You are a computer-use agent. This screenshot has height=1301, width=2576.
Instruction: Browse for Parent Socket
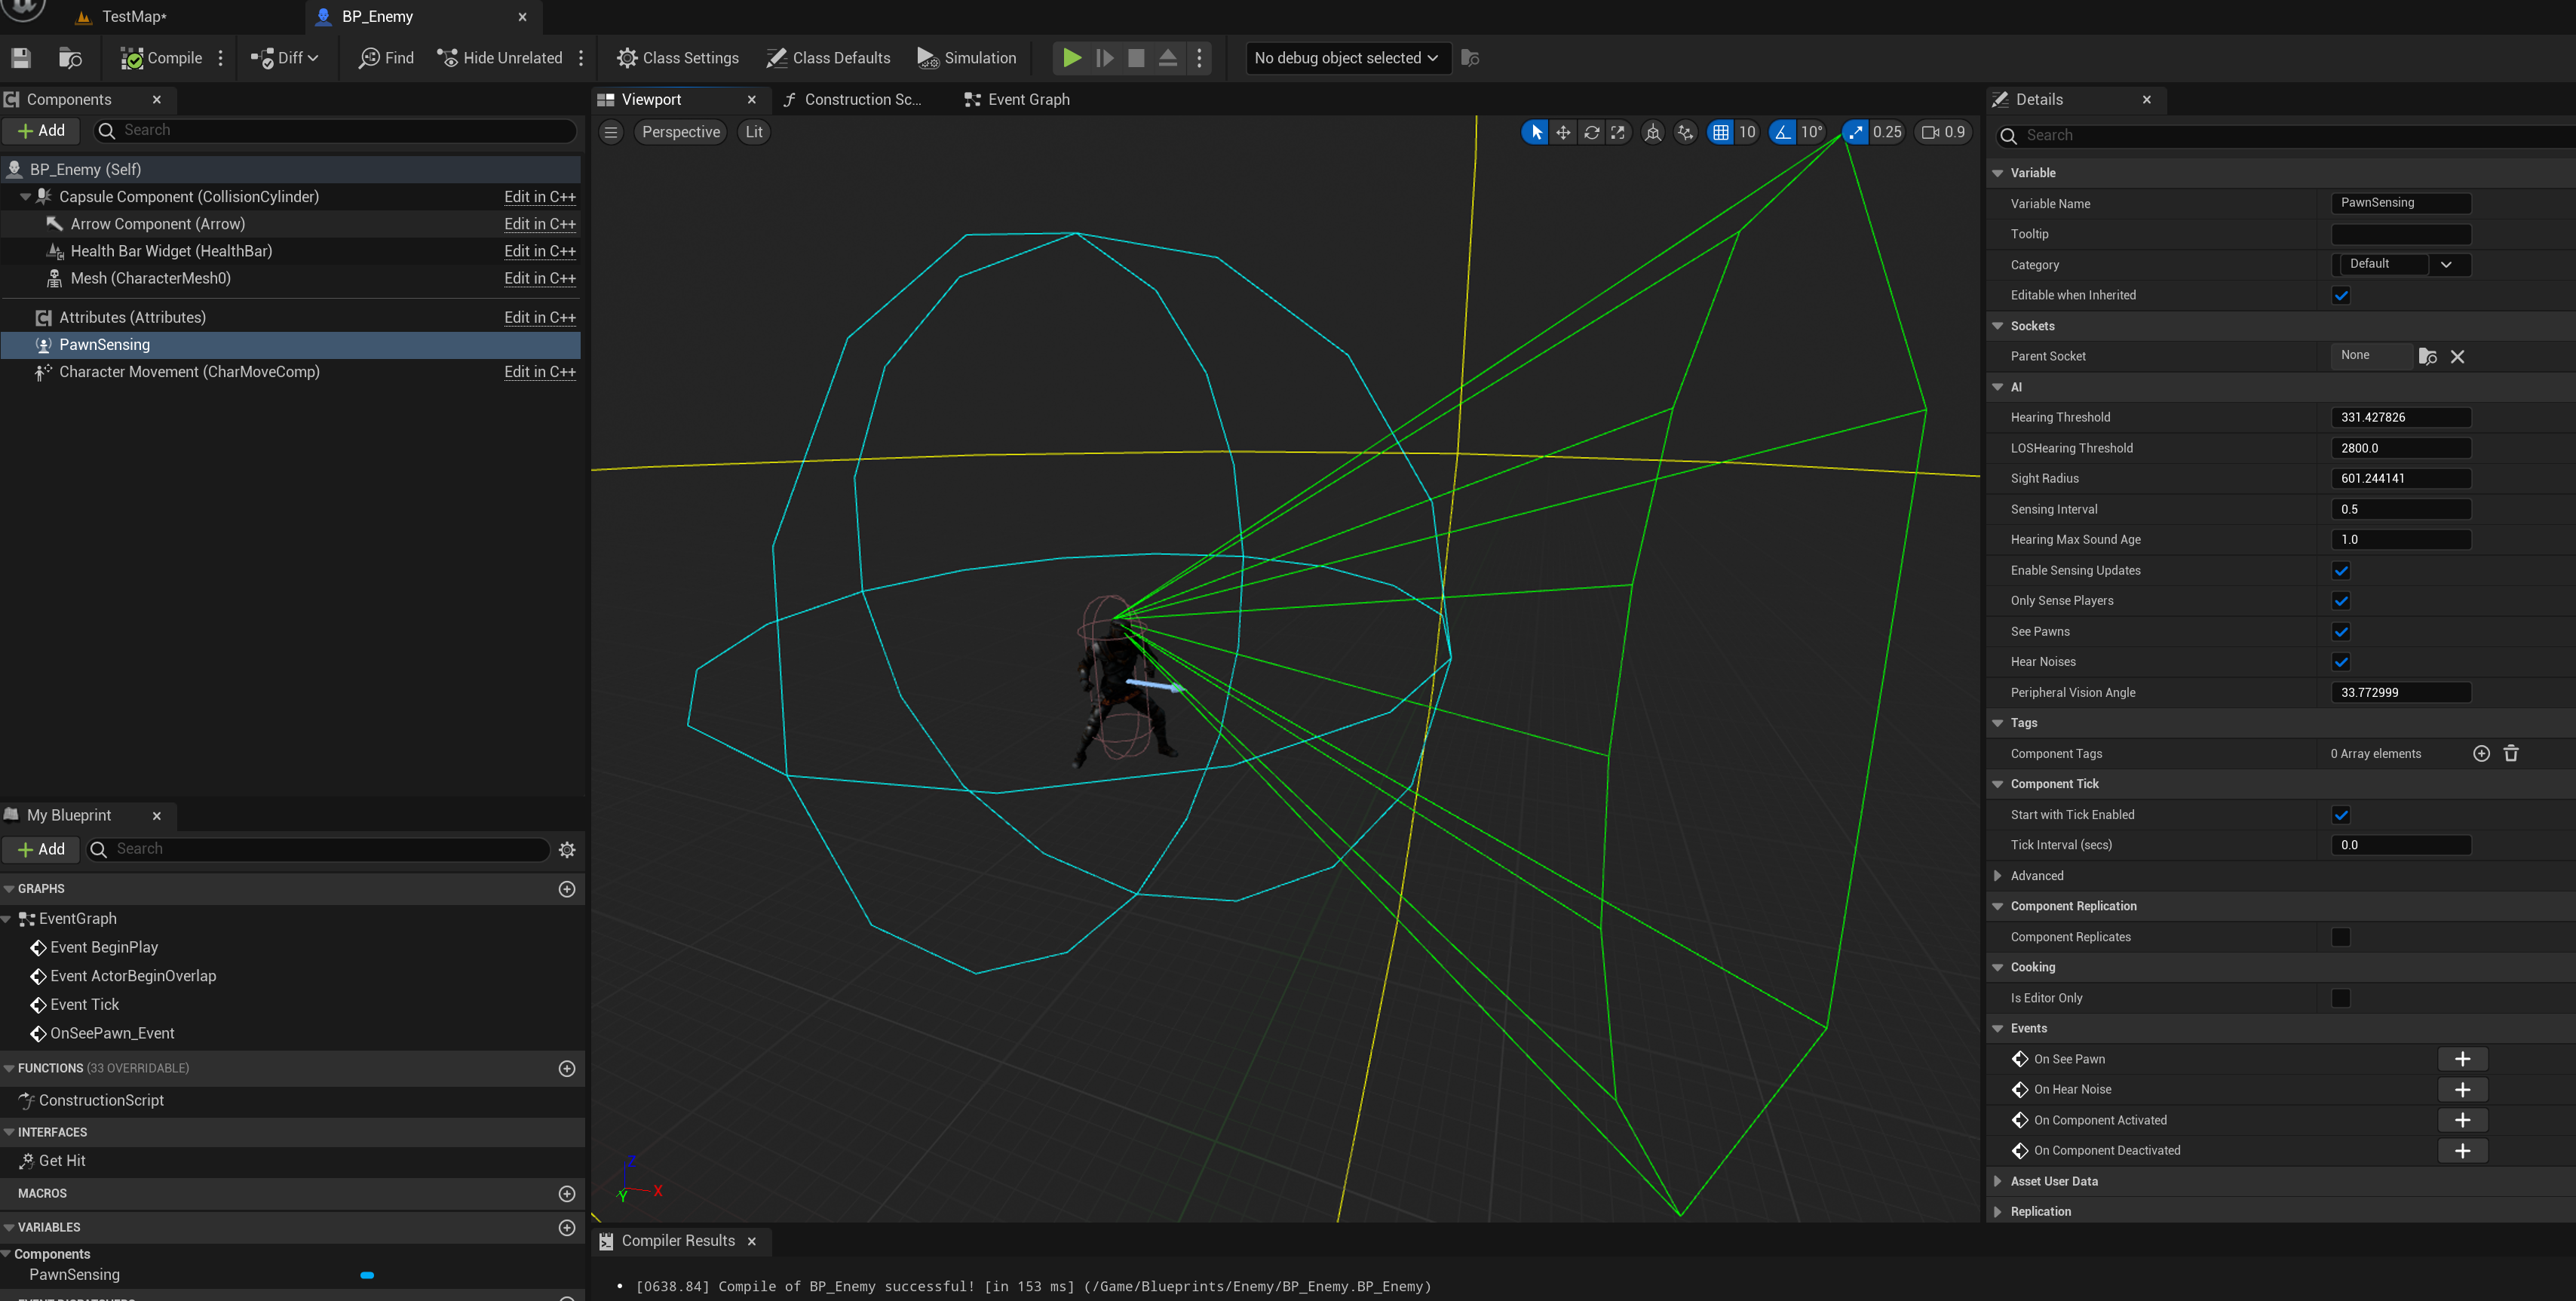[x=2427, y=357]
